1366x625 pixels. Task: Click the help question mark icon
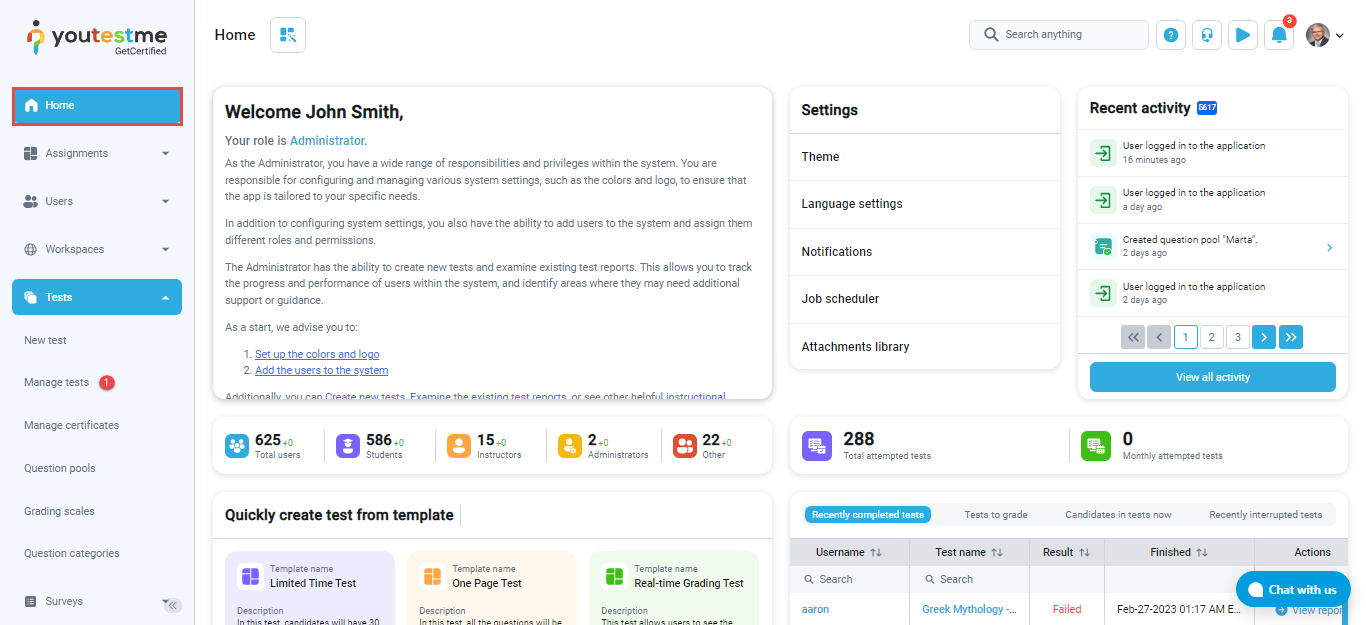[1171, 35]
